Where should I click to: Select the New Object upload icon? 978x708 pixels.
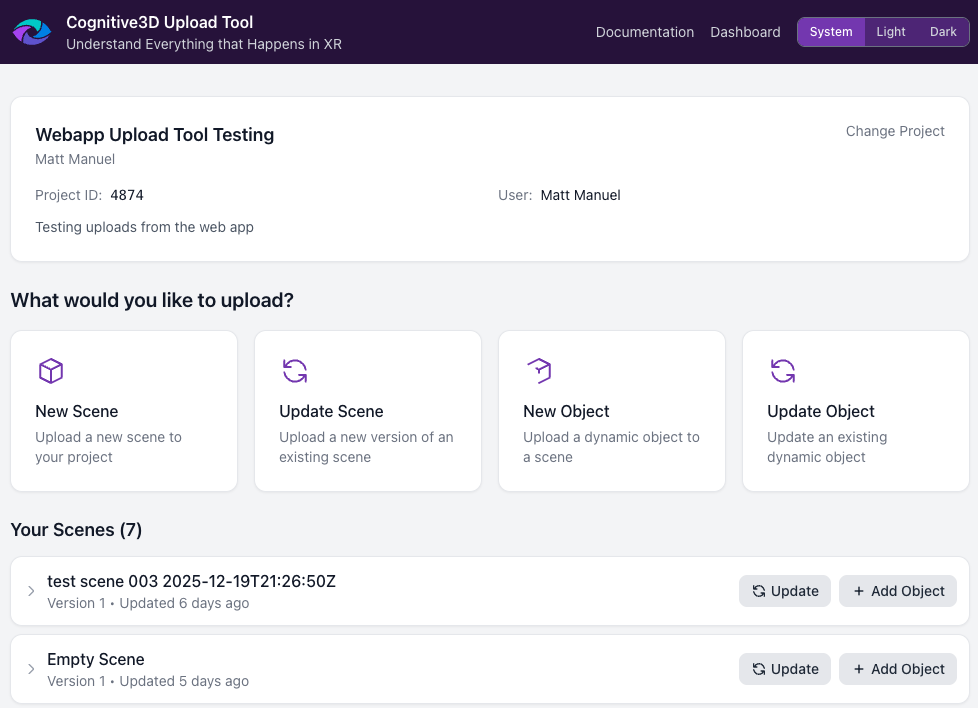pyautogui.click(x=539, y=370)
